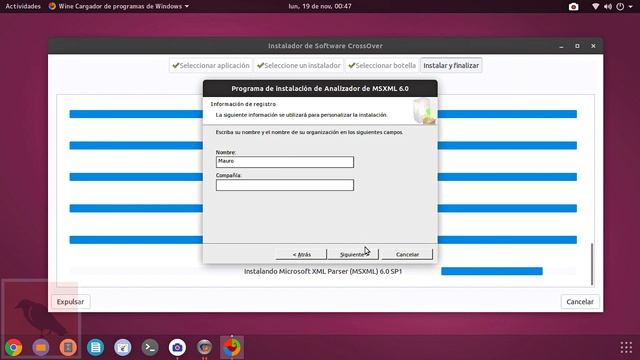Open Google Chrome from the dock
Screen dimensions: 640x360
point(13,347)
